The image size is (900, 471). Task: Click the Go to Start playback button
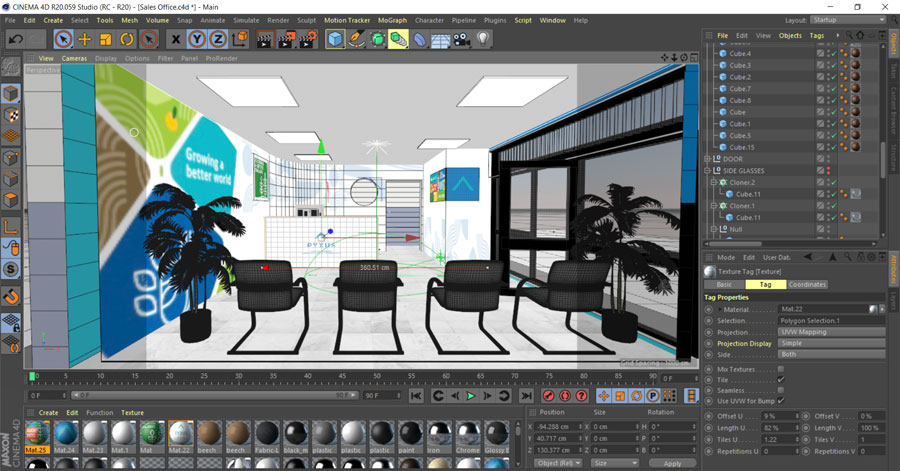coord(417,396)
